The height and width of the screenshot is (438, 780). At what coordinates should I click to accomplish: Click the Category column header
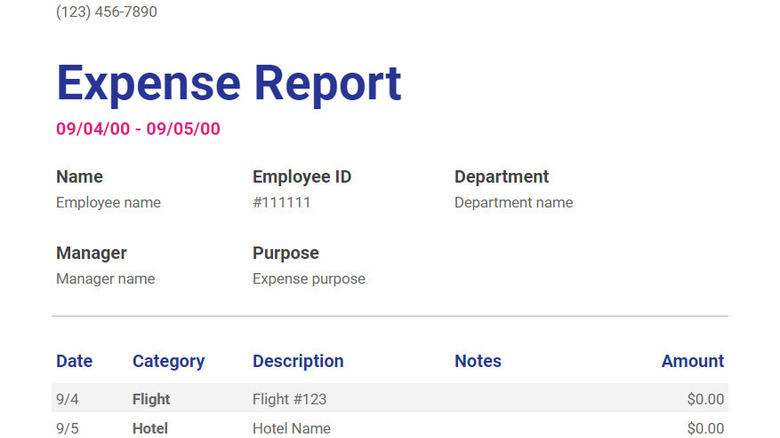coord(168,361)
